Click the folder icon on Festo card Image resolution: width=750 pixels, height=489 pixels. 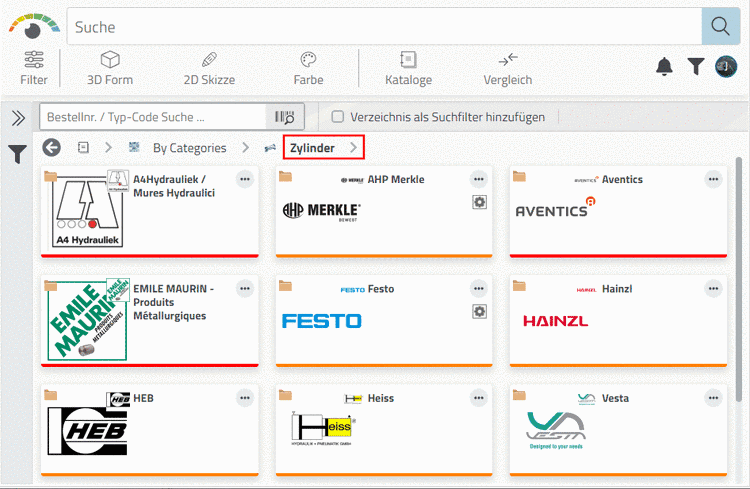pyautogui.click(x=285, y=286)
